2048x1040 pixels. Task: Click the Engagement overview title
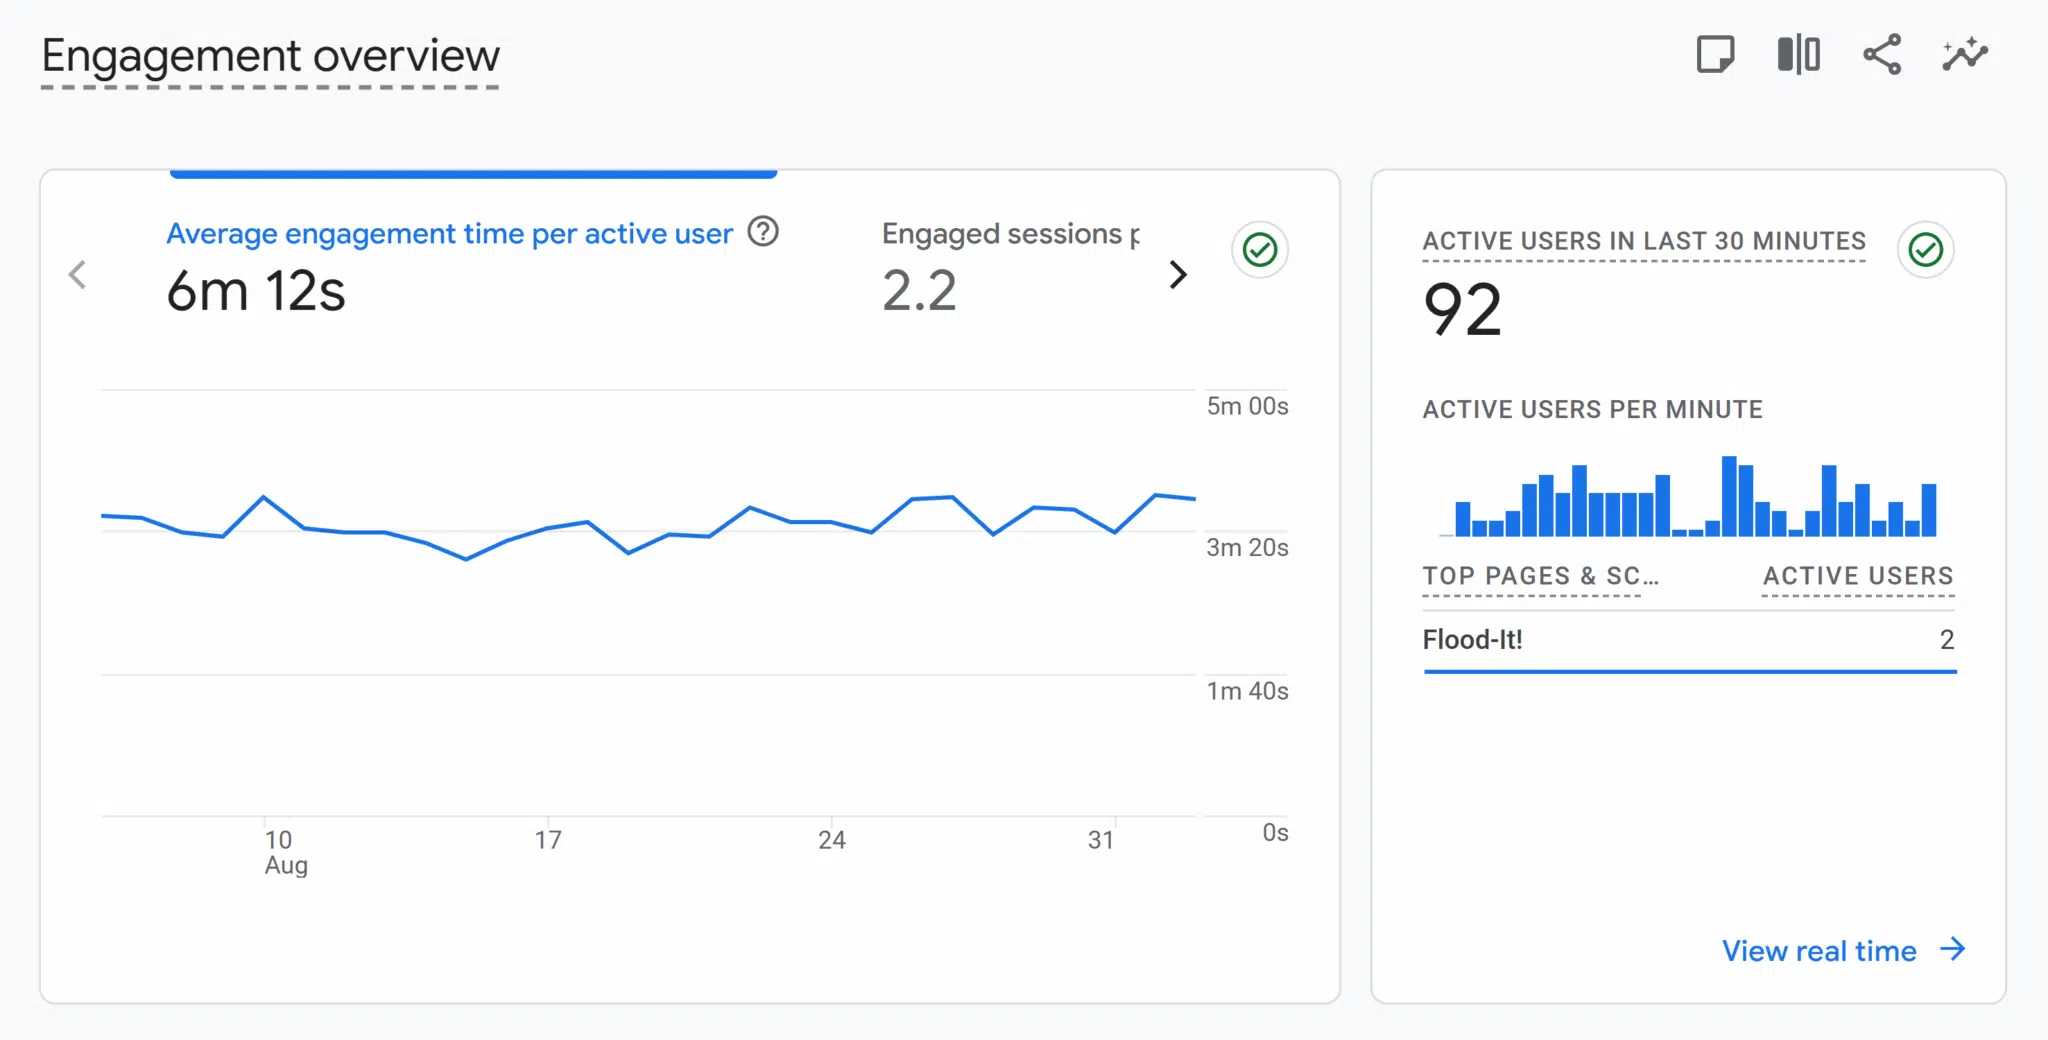(x=270, y=56)
